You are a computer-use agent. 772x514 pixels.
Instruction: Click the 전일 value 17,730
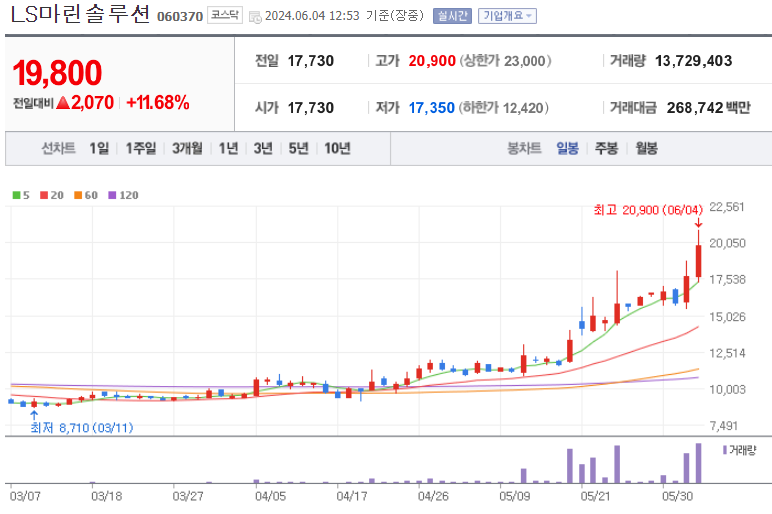click(x=311, y=61)
